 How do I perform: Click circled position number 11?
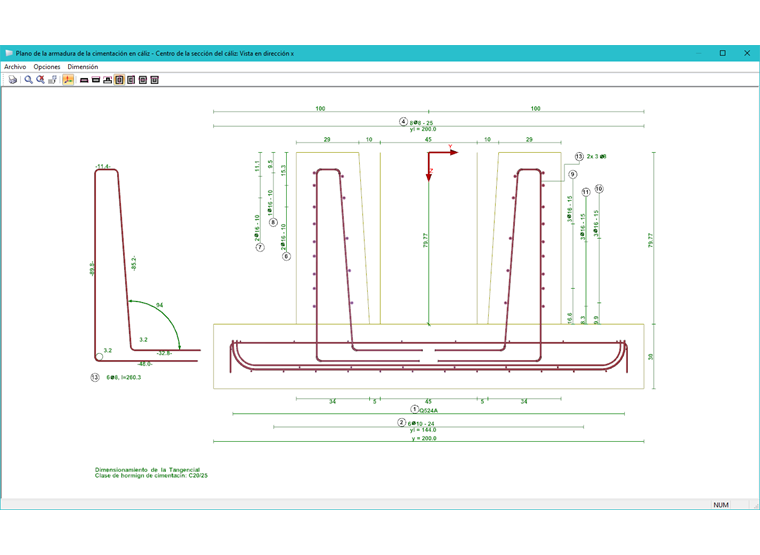(x=586, y=192)
